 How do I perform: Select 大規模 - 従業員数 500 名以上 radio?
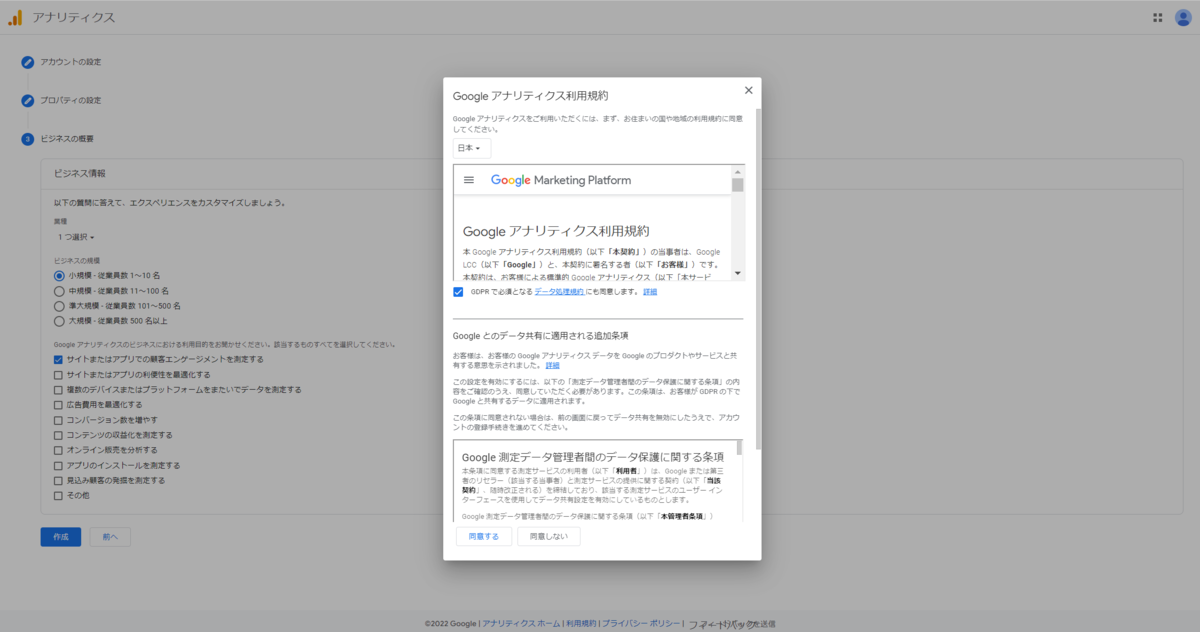[59, 321]
